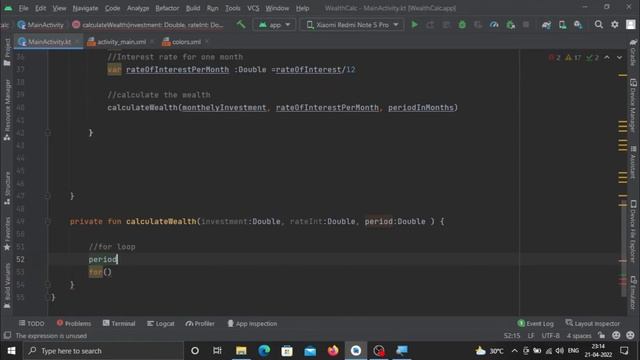Open File Explorer from the taskbar
This screenshot has height=360, width=640.
(x=241, y=351)
